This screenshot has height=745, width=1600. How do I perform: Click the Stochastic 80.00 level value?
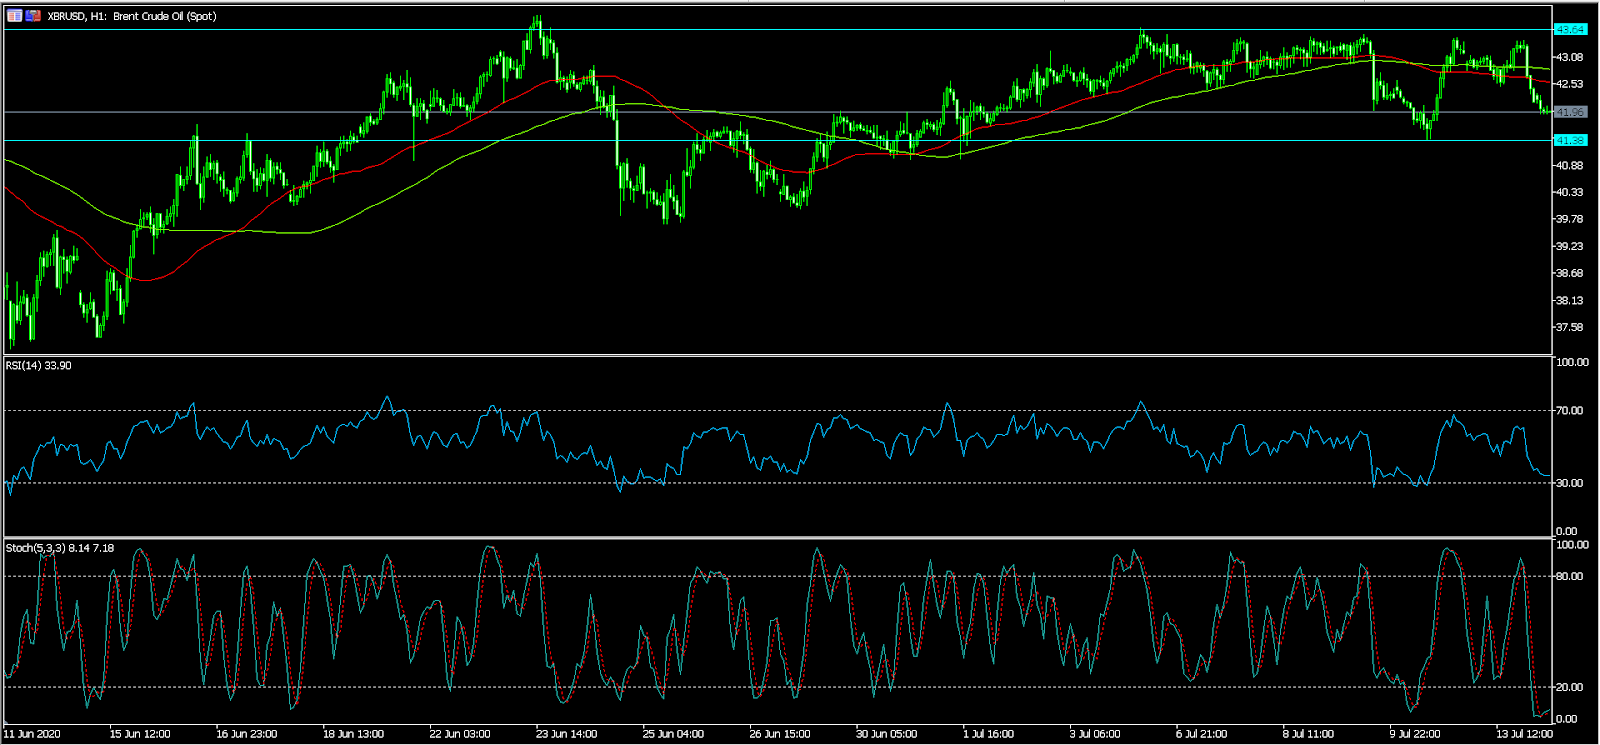pos(1570,576)
